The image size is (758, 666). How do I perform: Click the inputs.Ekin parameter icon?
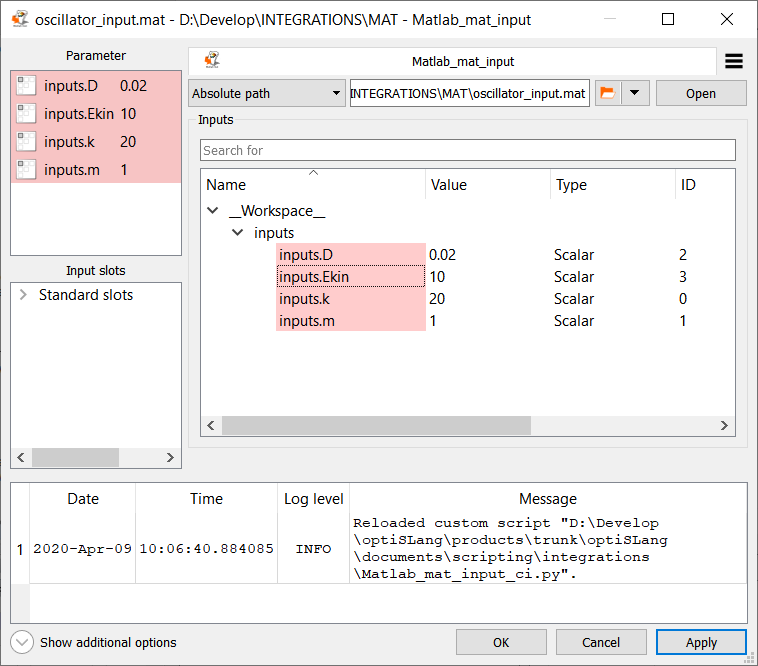click(x=27, y=114)
